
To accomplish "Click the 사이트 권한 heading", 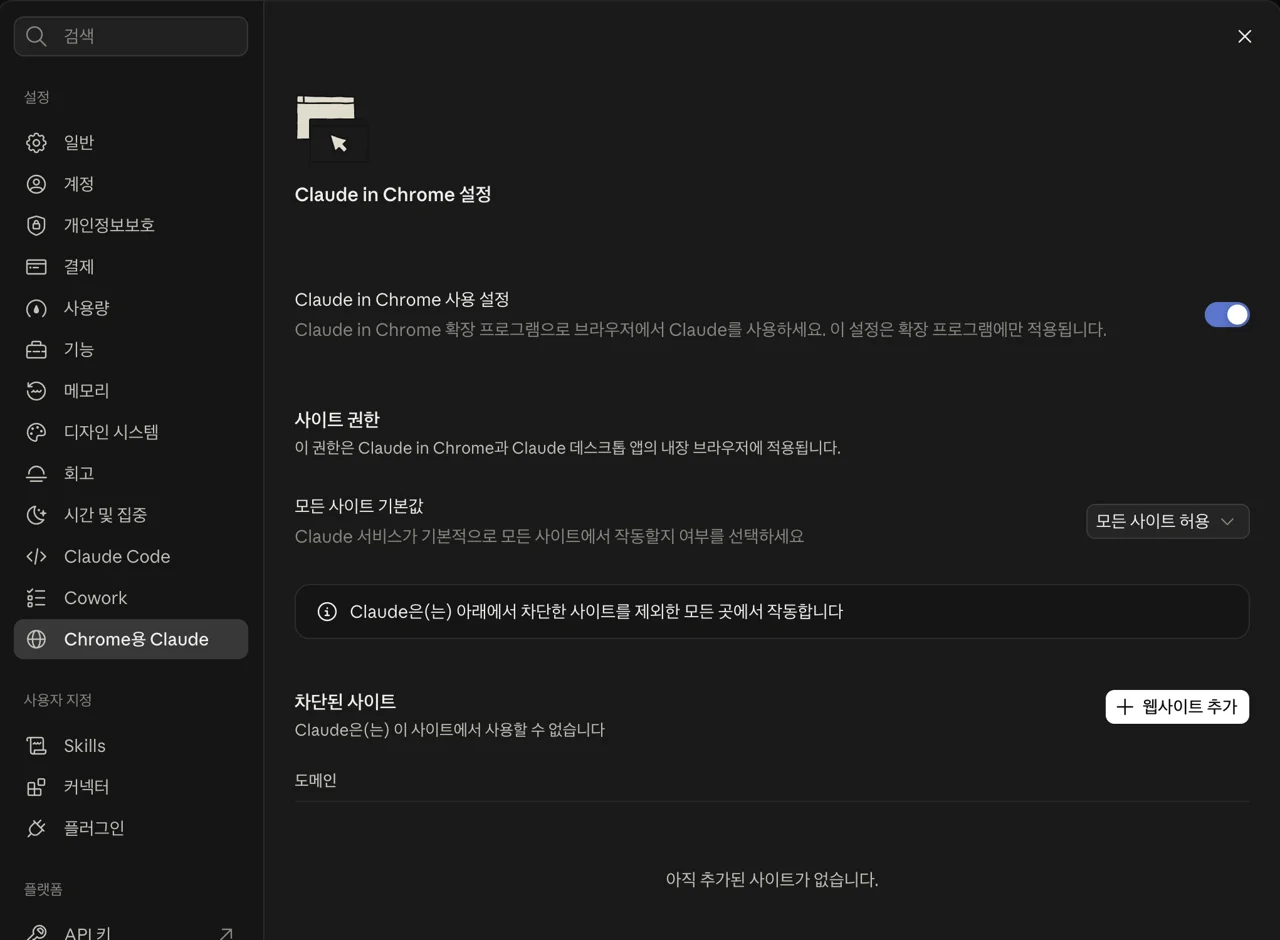I will click(337, 419).
